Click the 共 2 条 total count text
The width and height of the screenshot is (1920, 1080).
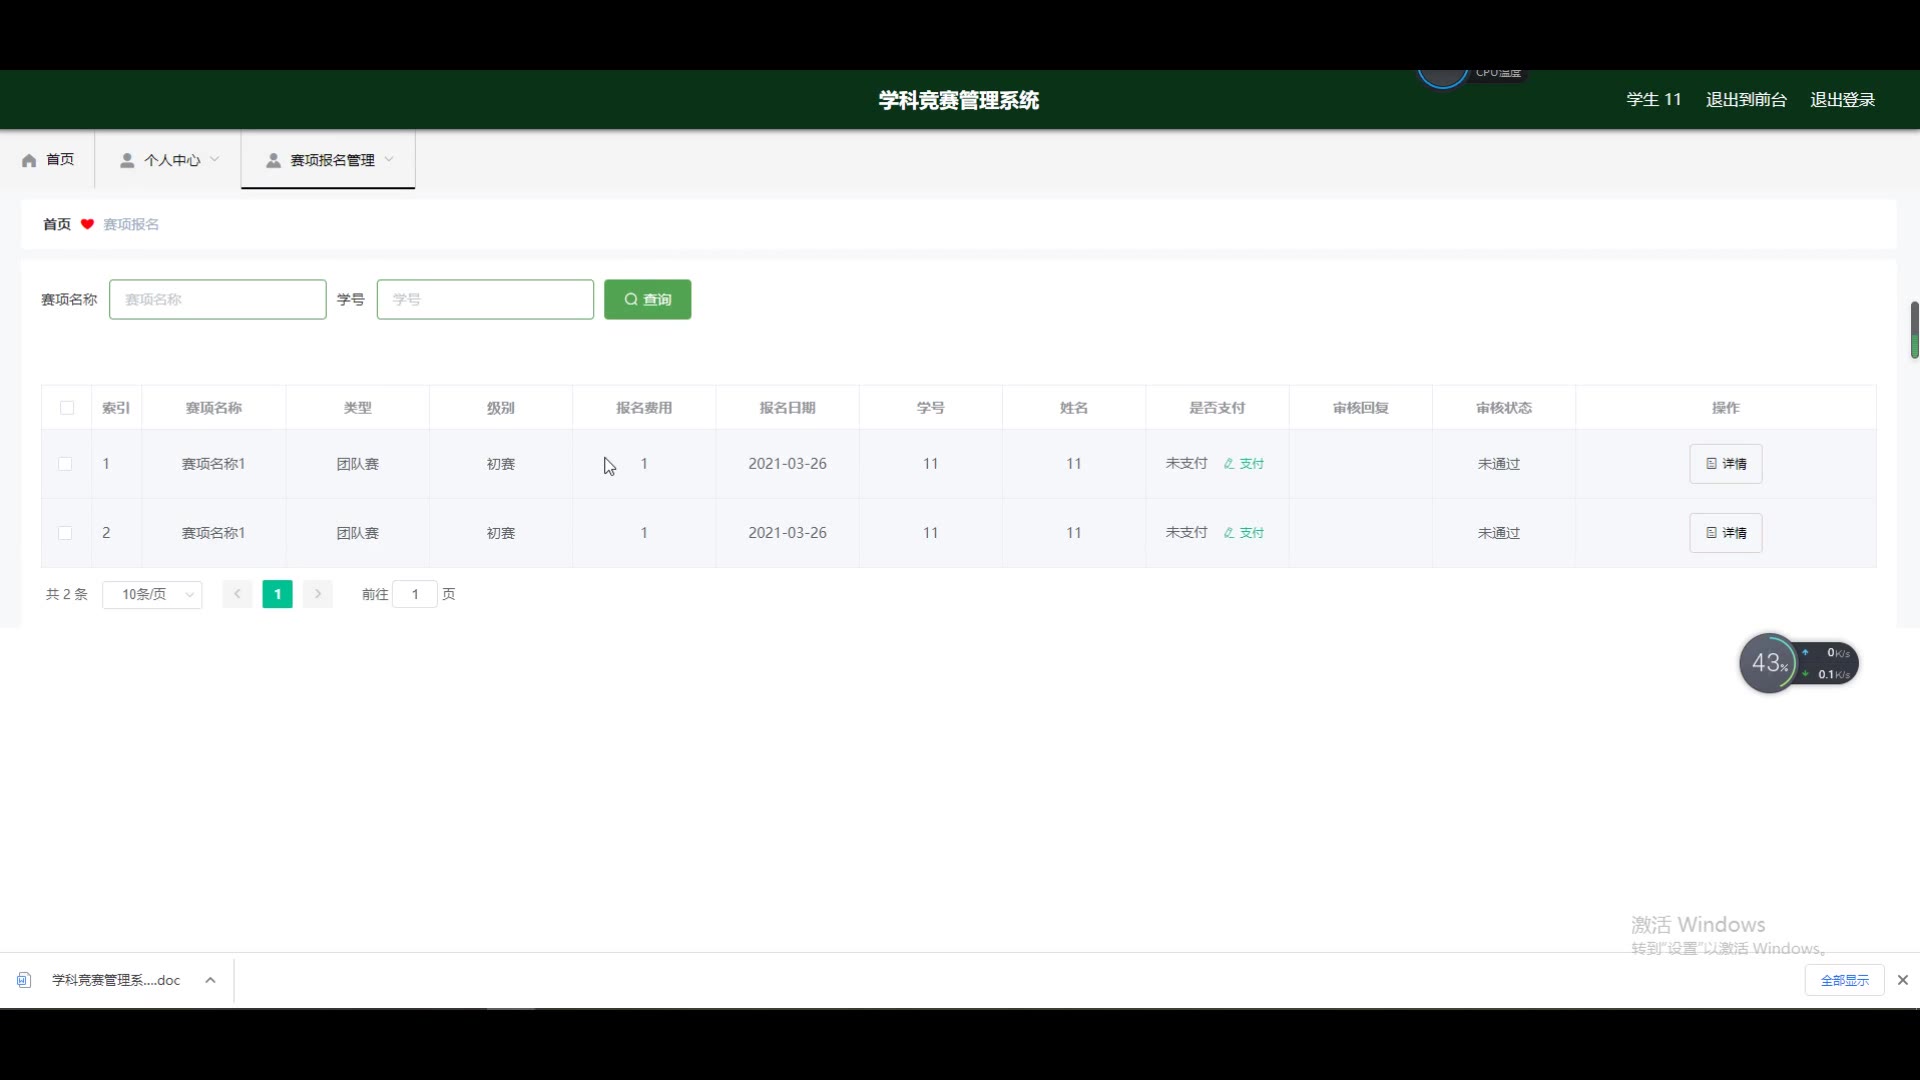[67, 594]
